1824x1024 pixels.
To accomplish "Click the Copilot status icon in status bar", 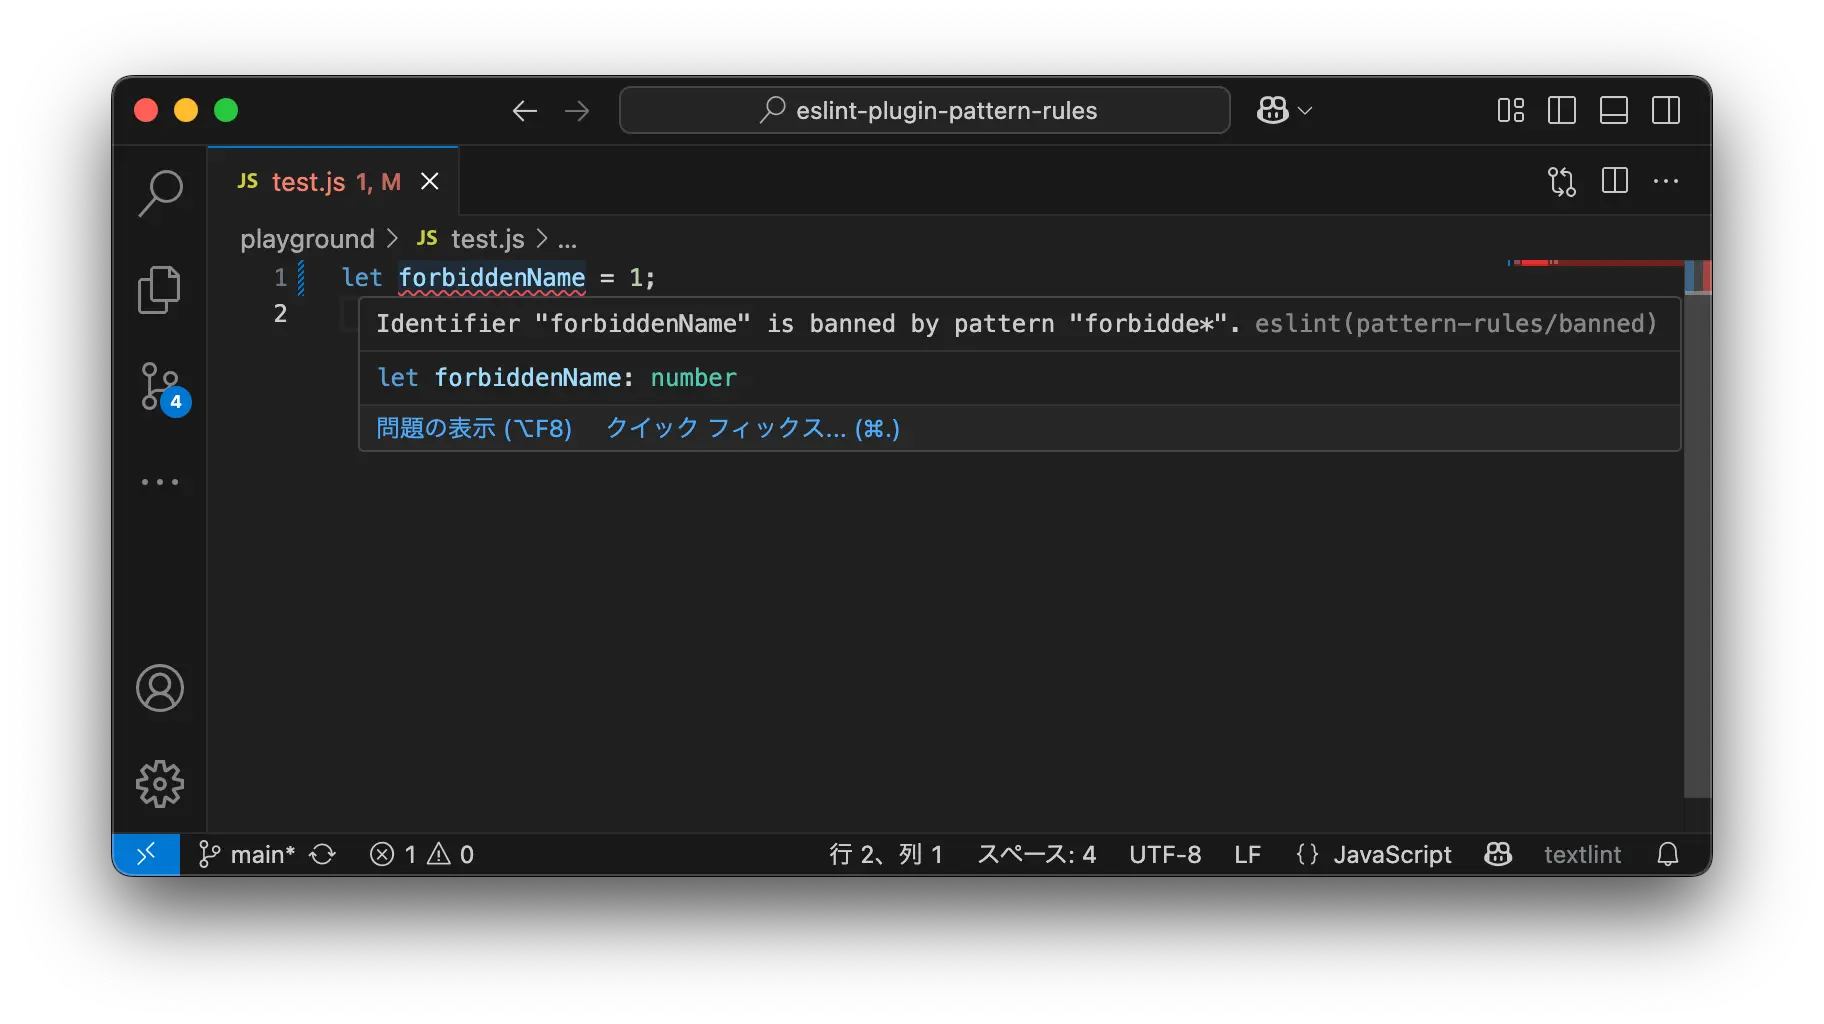I will [x=1498, y=854].
